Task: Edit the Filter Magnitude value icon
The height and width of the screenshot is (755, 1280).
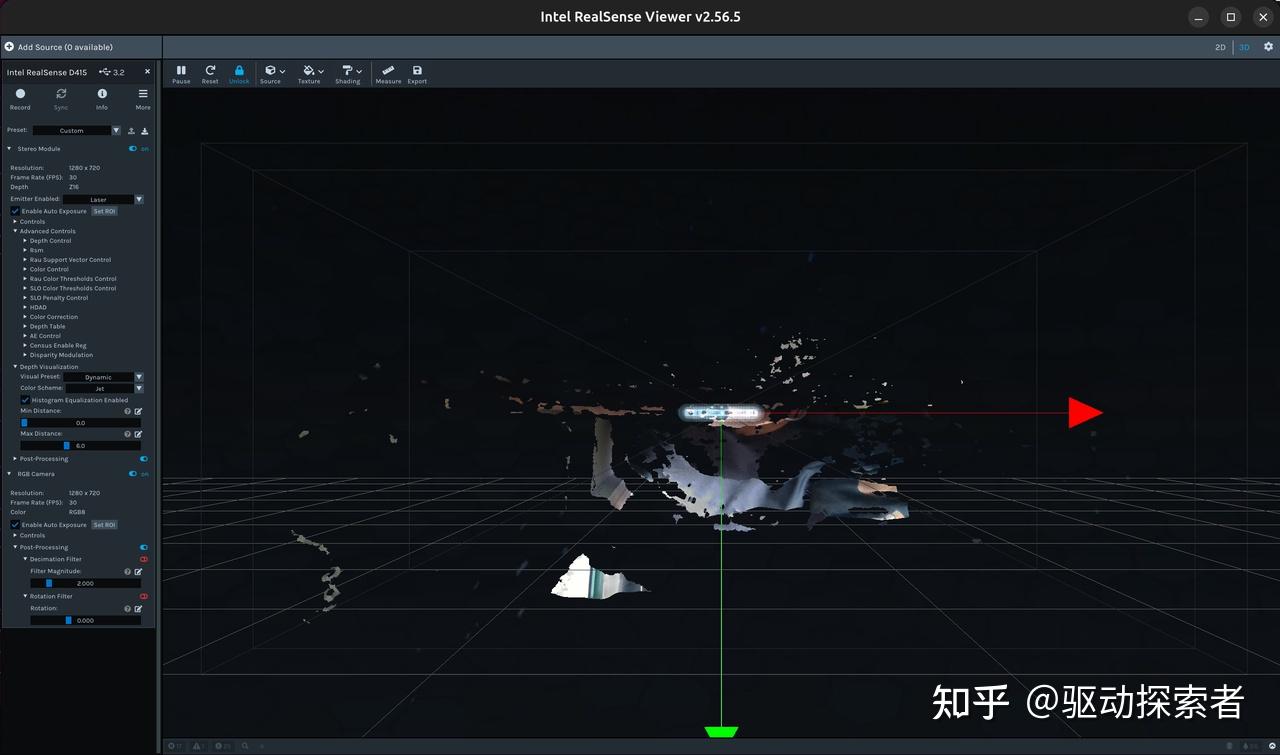Action: [x=138, y=571]
